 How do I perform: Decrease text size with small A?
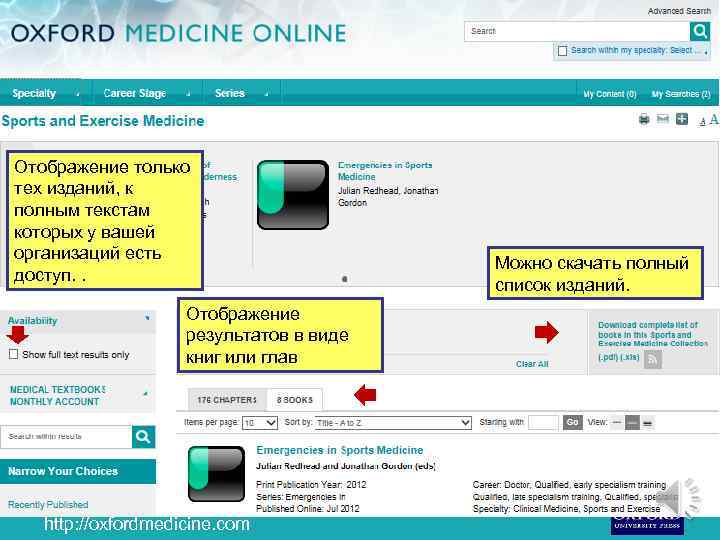point(702,122)
